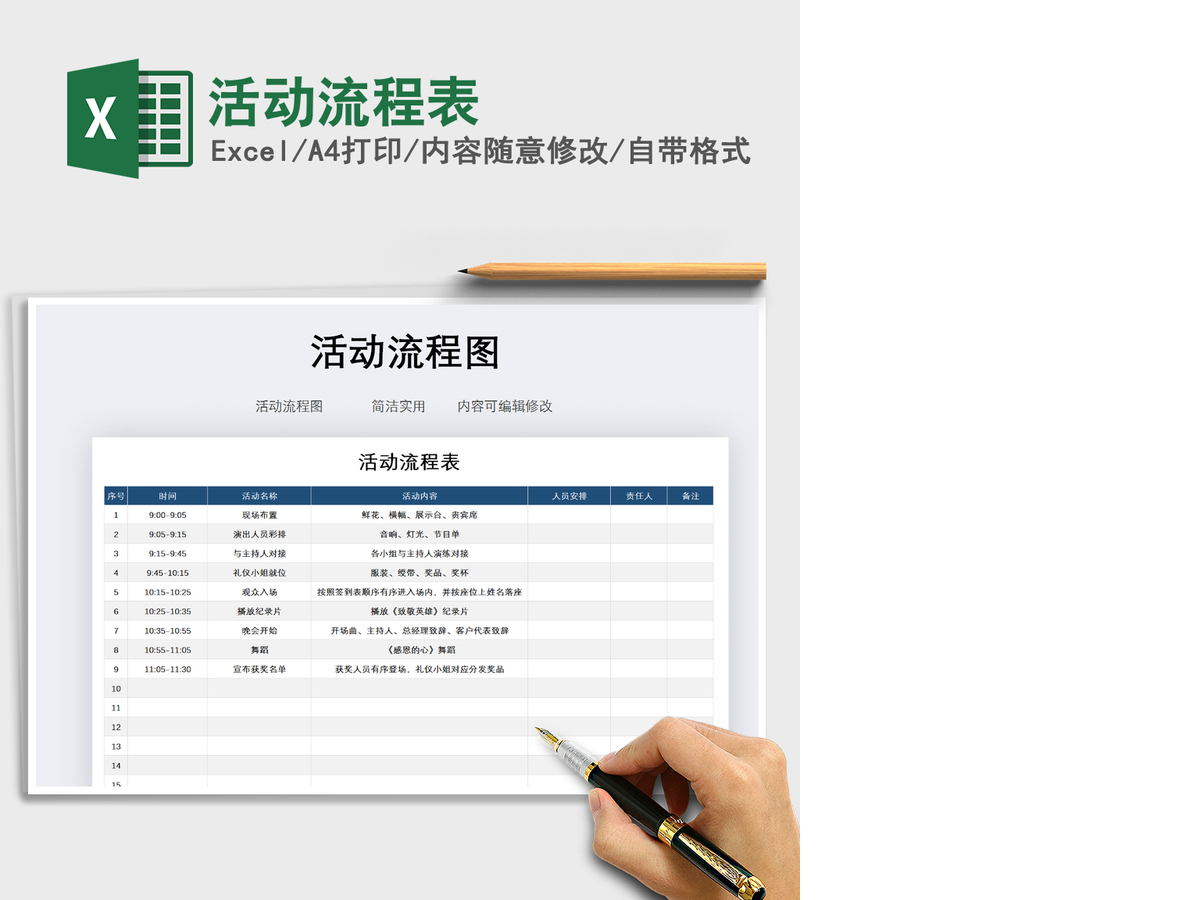Click row number 10 in the table
This screenshot has height=900, width=1200.
pos(116,689)
